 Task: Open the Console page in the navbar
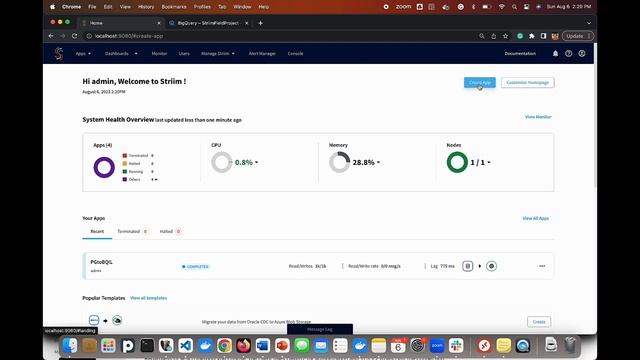pos(296,53)
